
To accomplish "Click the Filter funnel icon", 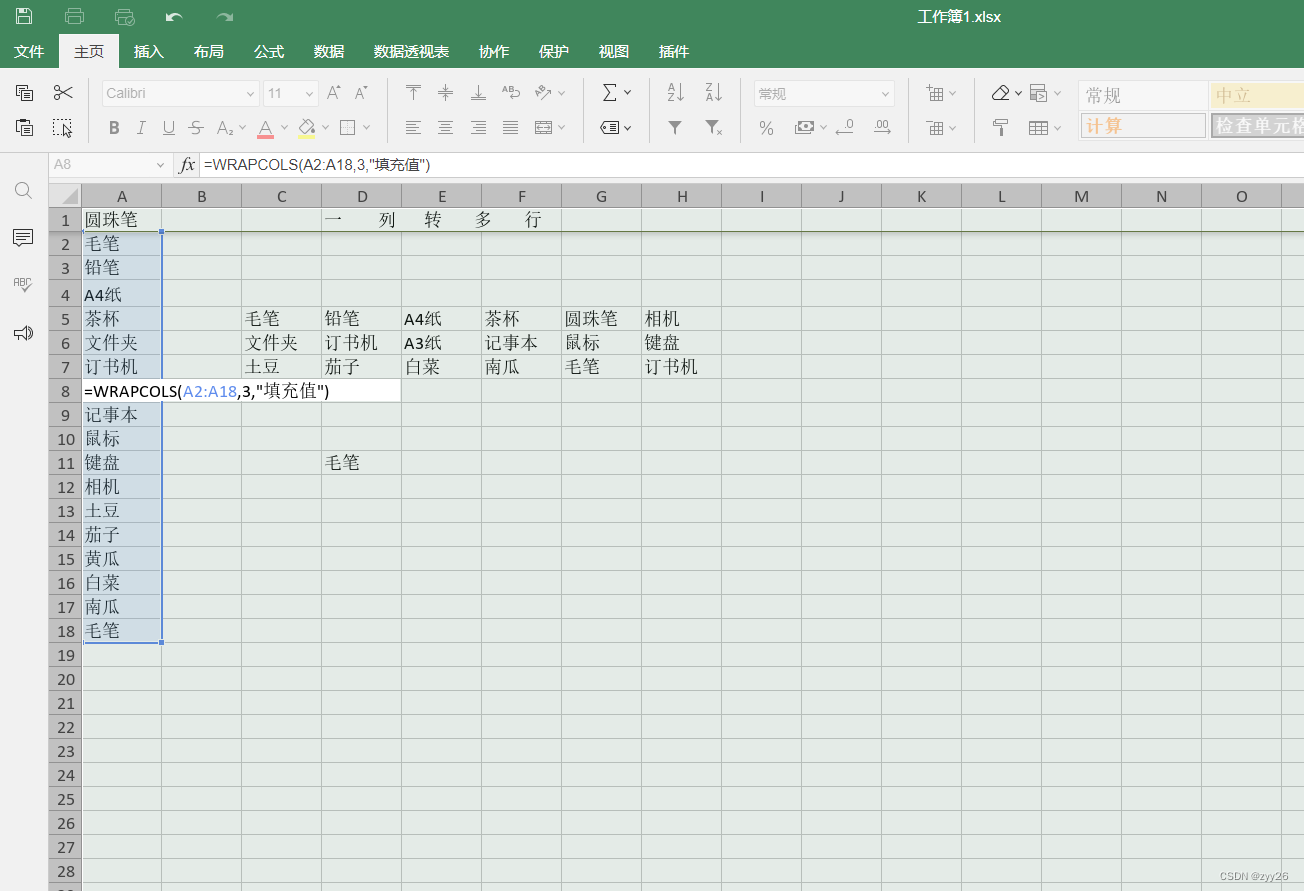I will tap(675, 127).
